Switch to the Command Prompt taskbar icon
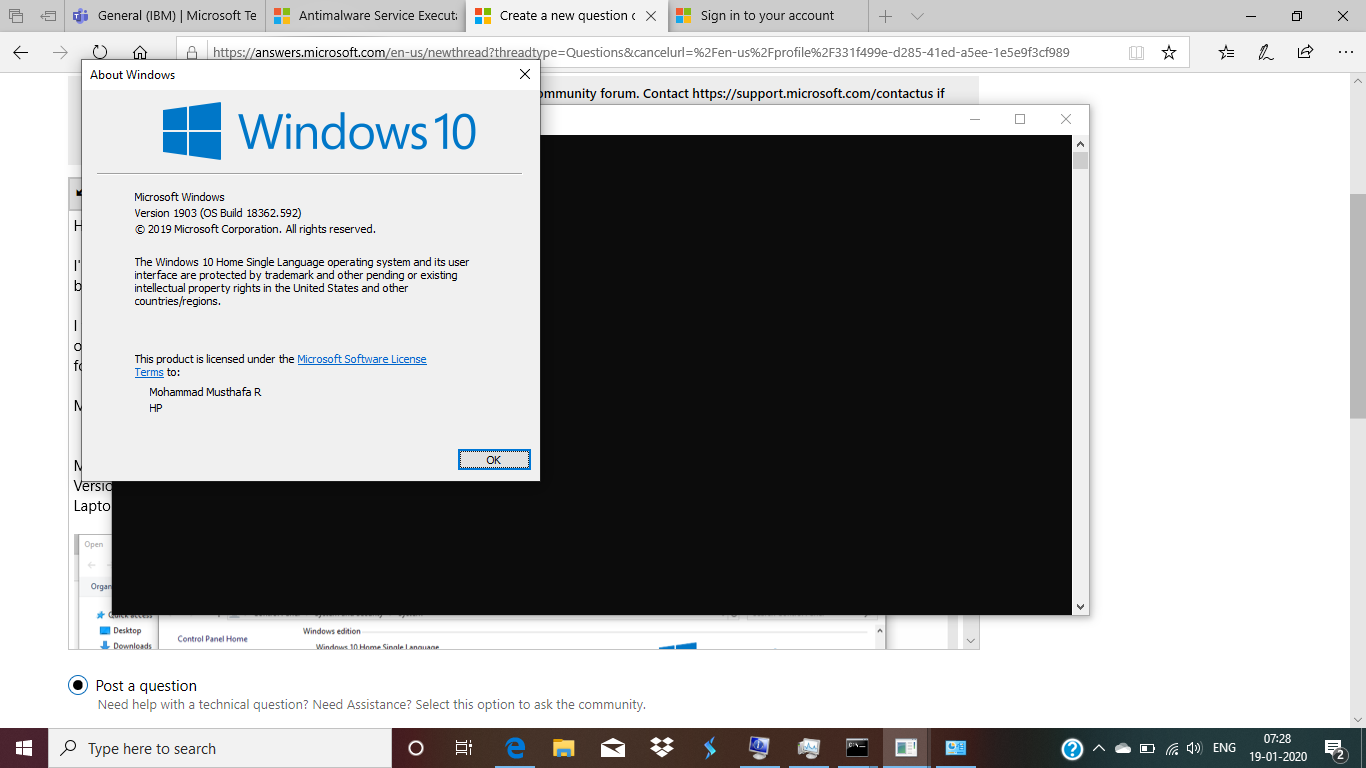Screen dimensions: 1366x768 tap(856, 748)
